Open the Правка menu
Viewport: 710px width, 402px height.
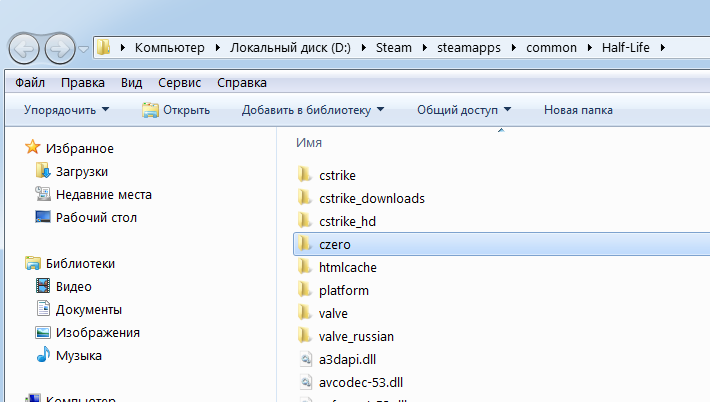[83, 83]
